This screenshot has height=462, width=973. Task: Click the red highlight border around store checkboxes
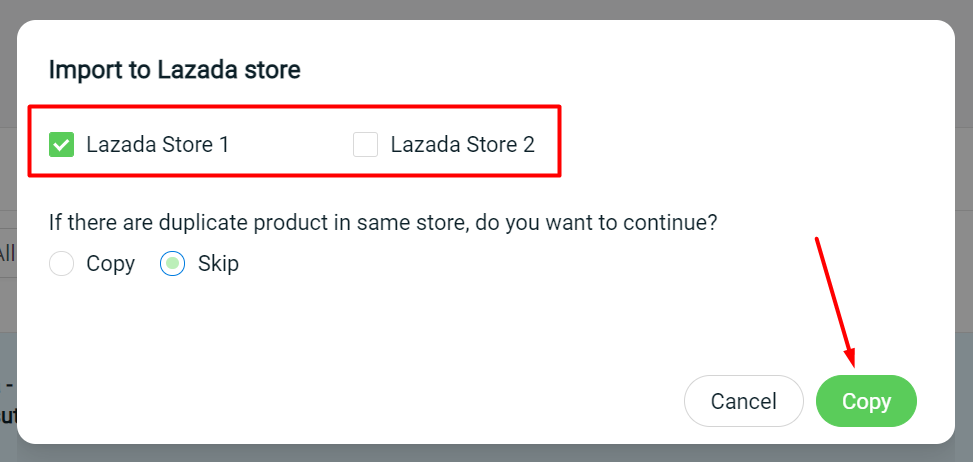point(295,107)
